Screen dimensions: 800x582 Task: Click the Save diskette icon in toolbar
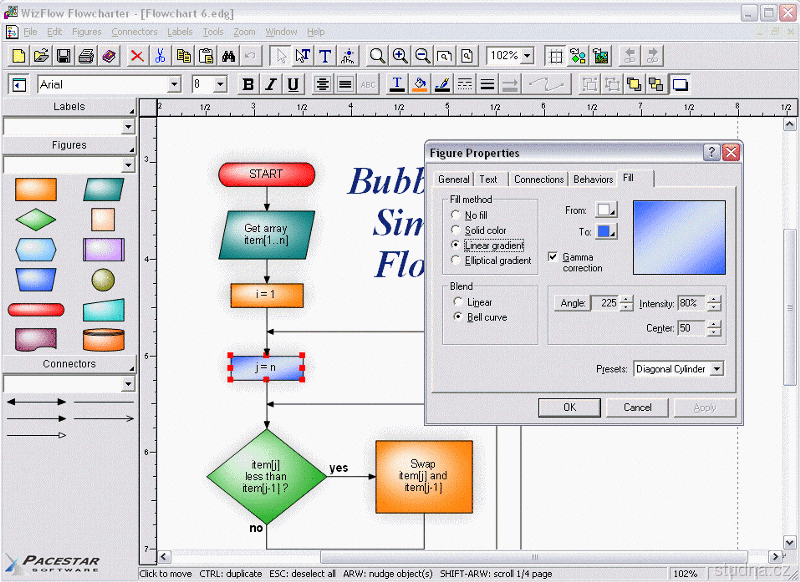(x=63, y=56)
